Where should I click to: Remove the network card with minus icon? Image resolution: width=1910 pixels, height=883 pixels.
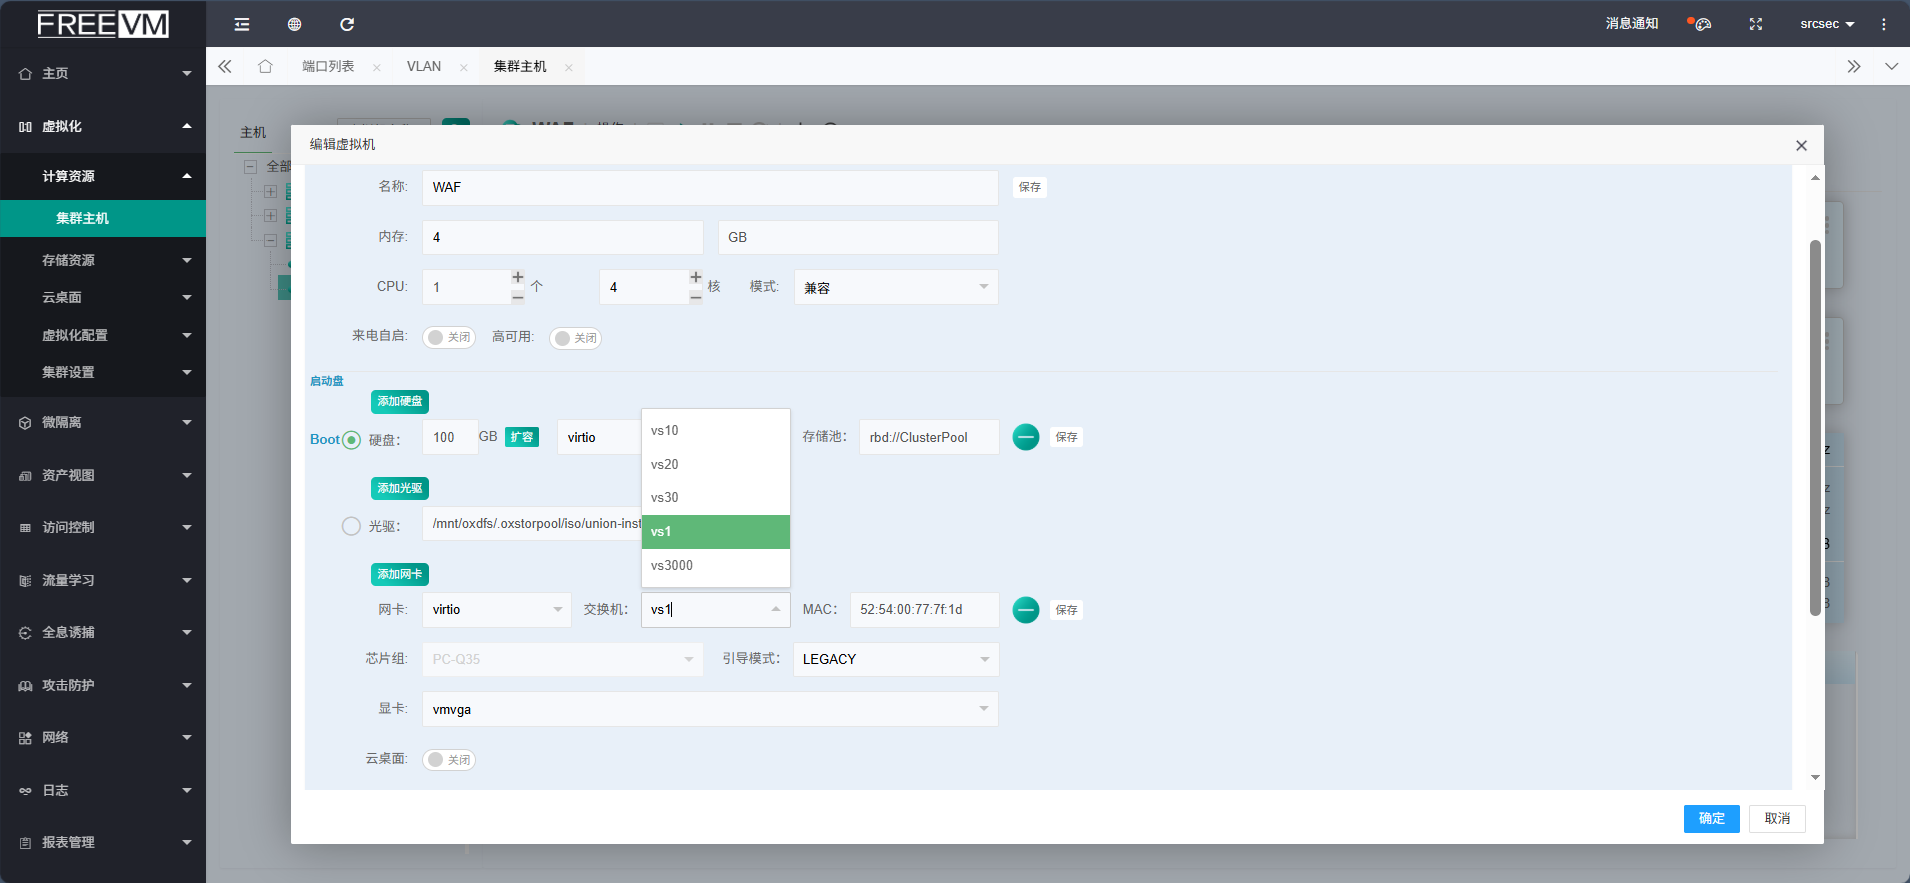coord(1025,610)
